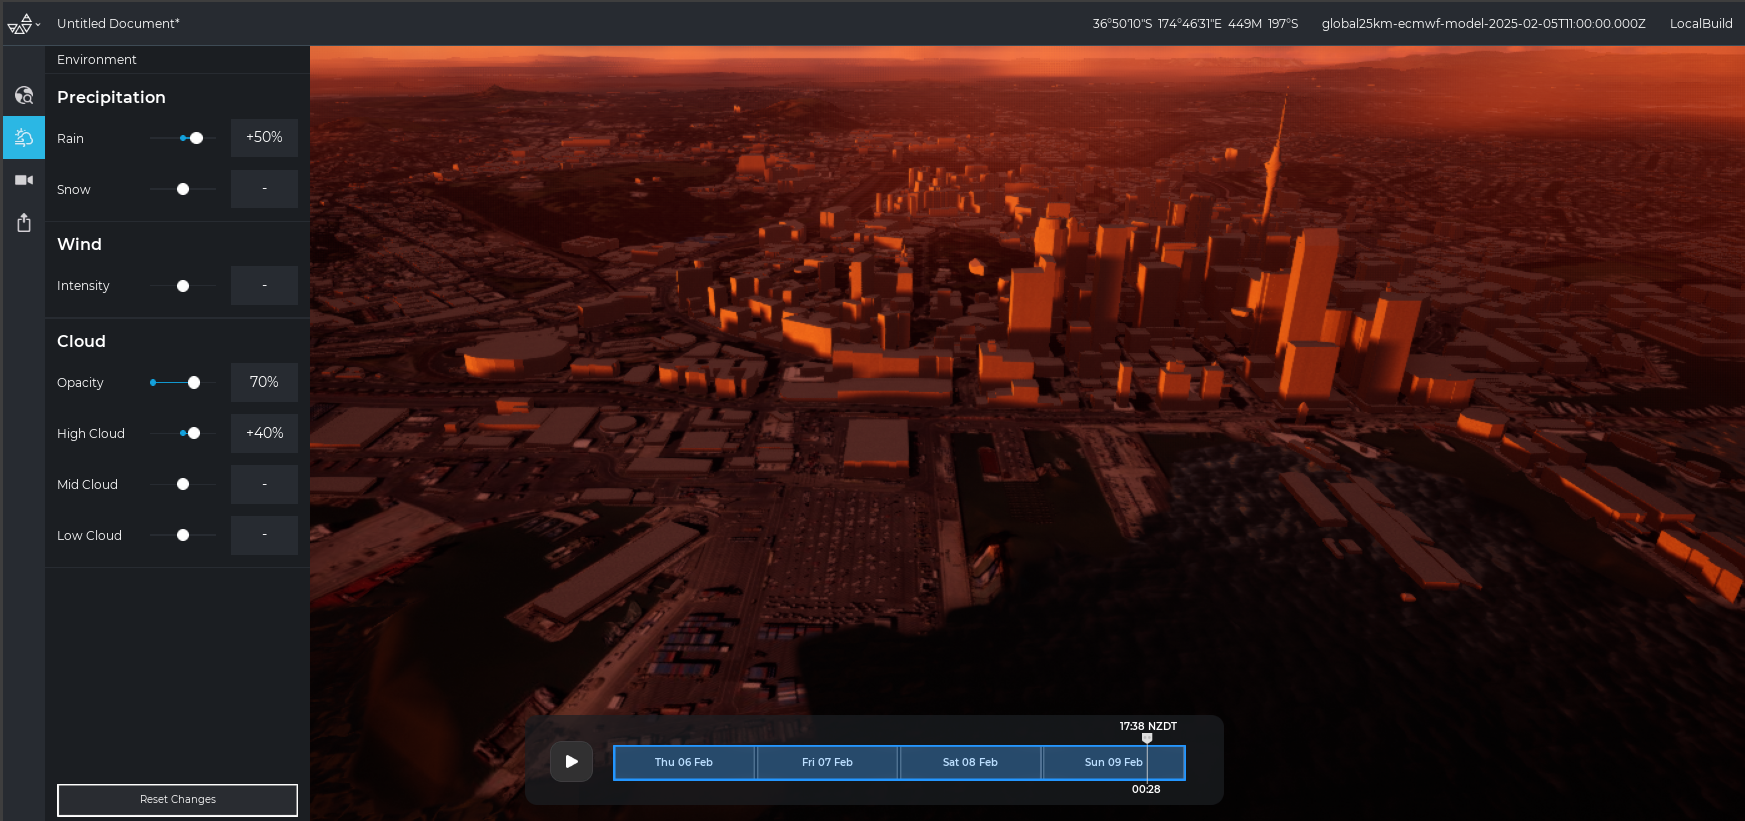Click the Cloud section heading

[x=81, y=341]
